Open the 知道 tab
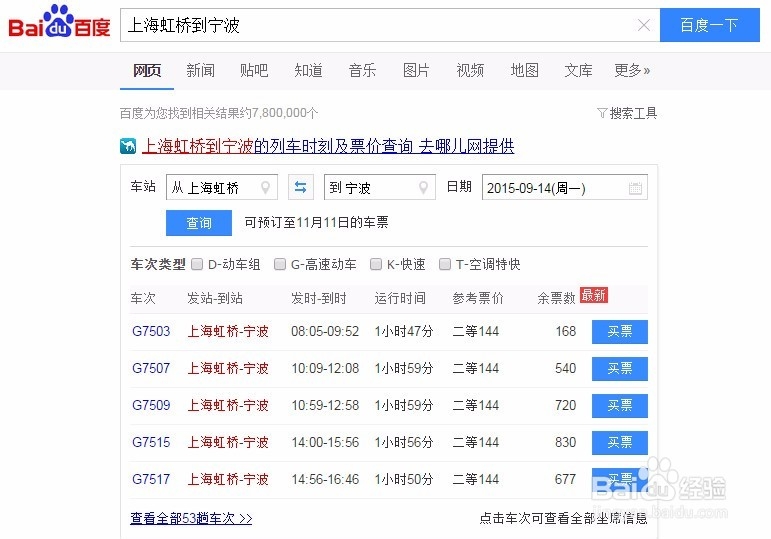The width and height of the screenshot is (771, 539). click(x=308, y=71)
